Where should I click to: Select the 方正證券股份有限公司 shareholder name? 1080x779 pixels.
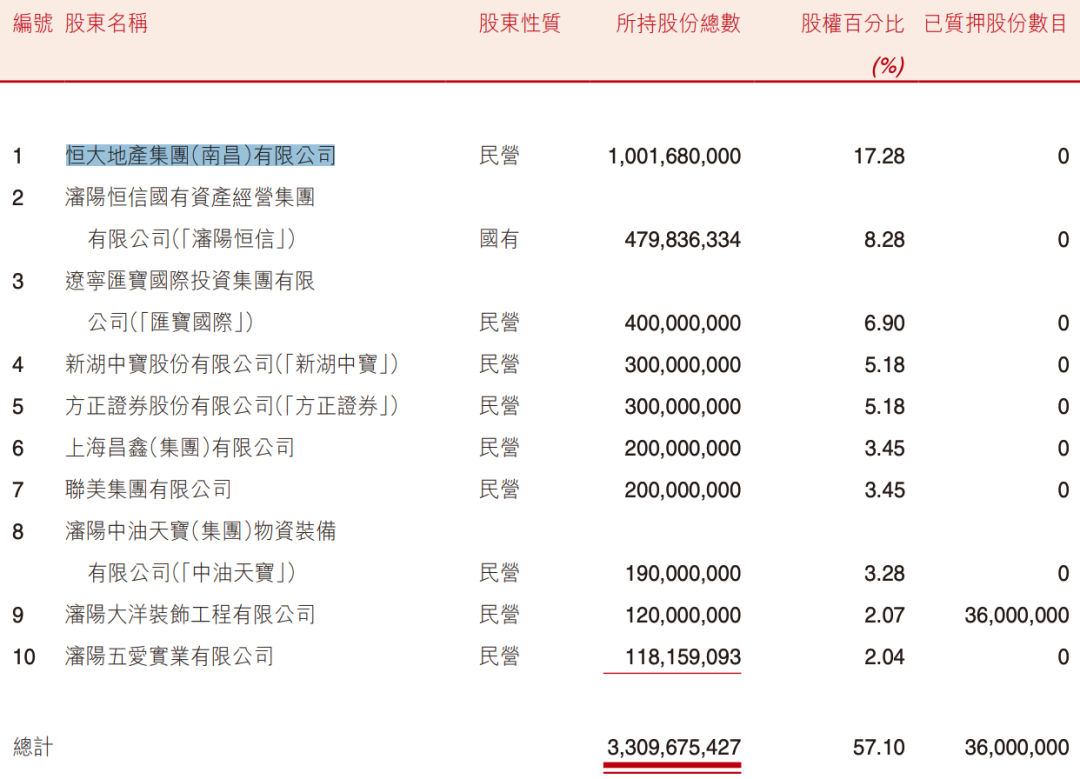point(232,407)
